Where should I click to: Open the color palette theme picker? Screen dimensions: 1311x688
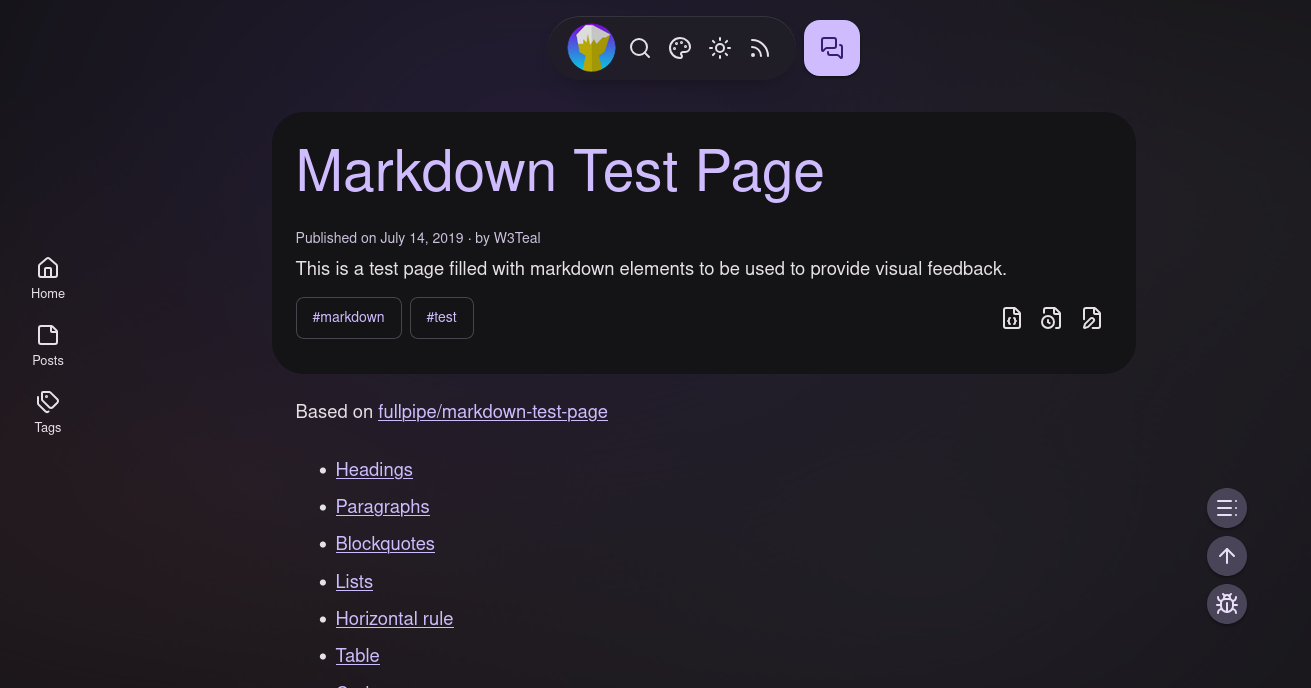(x=680, y=48)
